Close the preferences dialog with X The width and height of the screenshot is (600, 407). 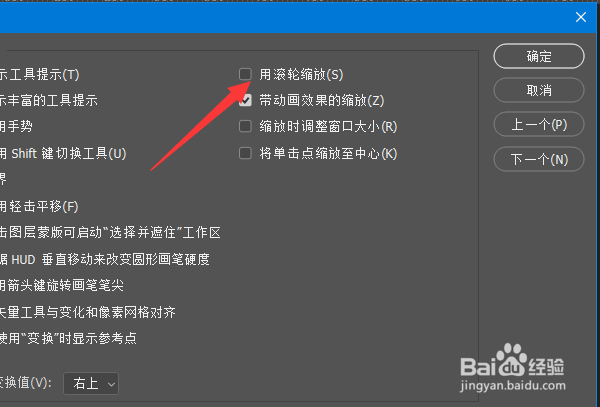(x=581, y=17)
